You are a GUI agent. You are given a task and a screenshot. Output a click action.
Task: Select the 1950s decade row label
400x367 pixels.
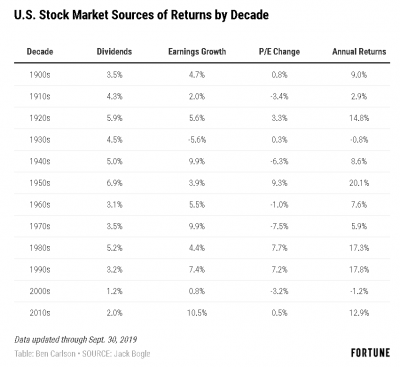[40, 183]
